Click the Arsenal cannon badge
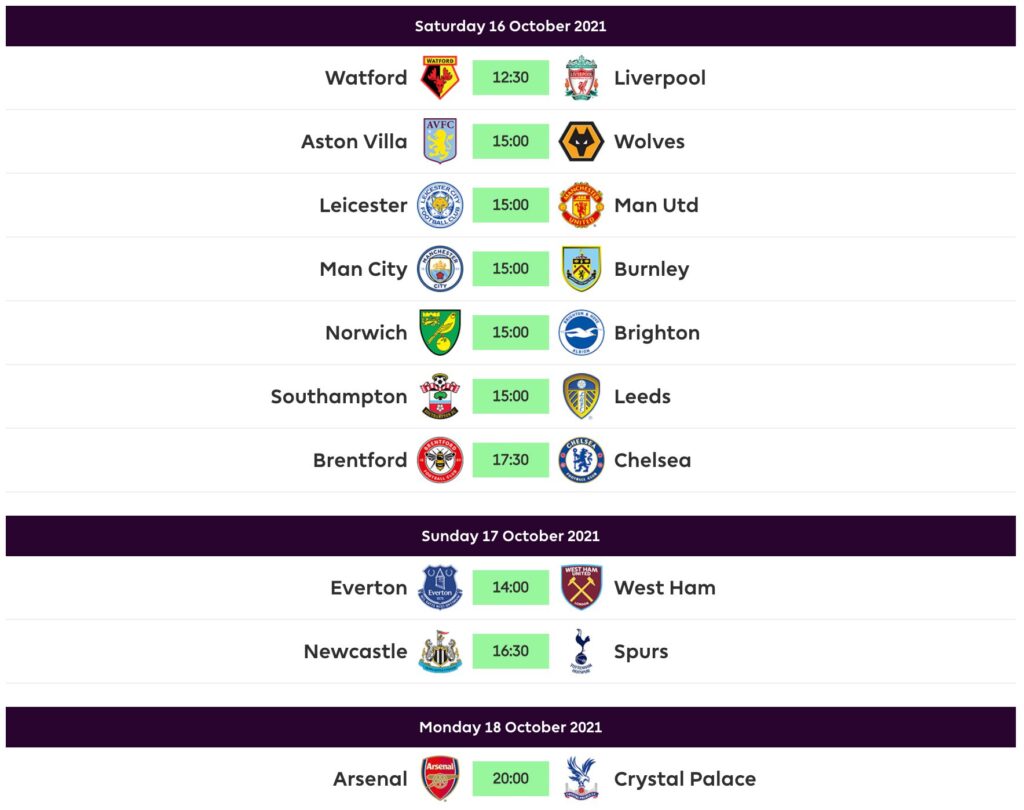 (x=440, y=779)
